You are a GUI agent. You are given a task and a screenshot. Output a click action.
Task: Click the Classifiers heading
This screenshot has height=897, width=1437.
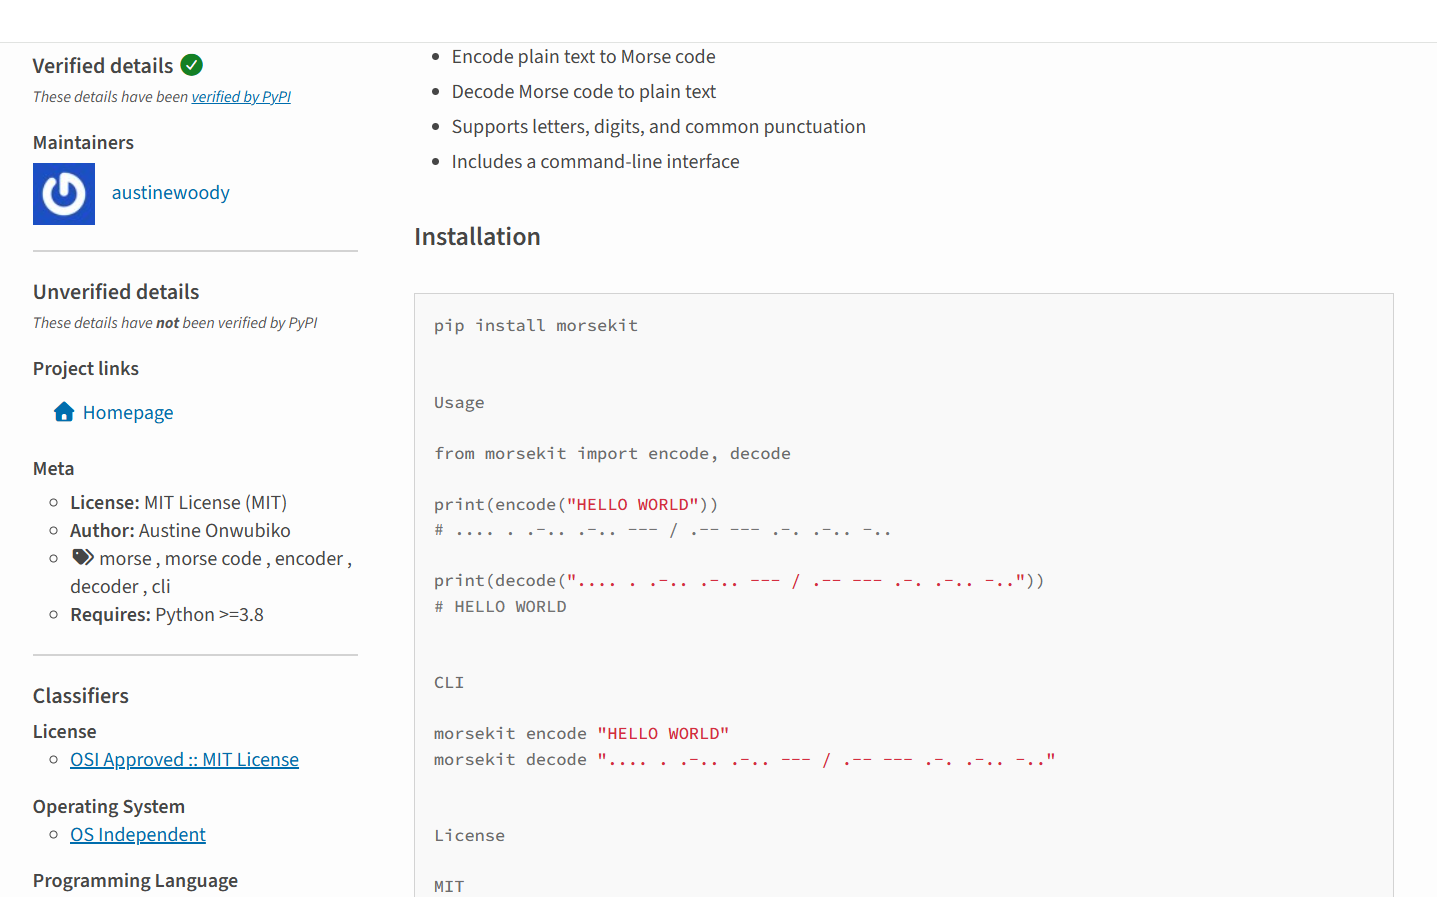pyautogui.click(x=80, y=695)
